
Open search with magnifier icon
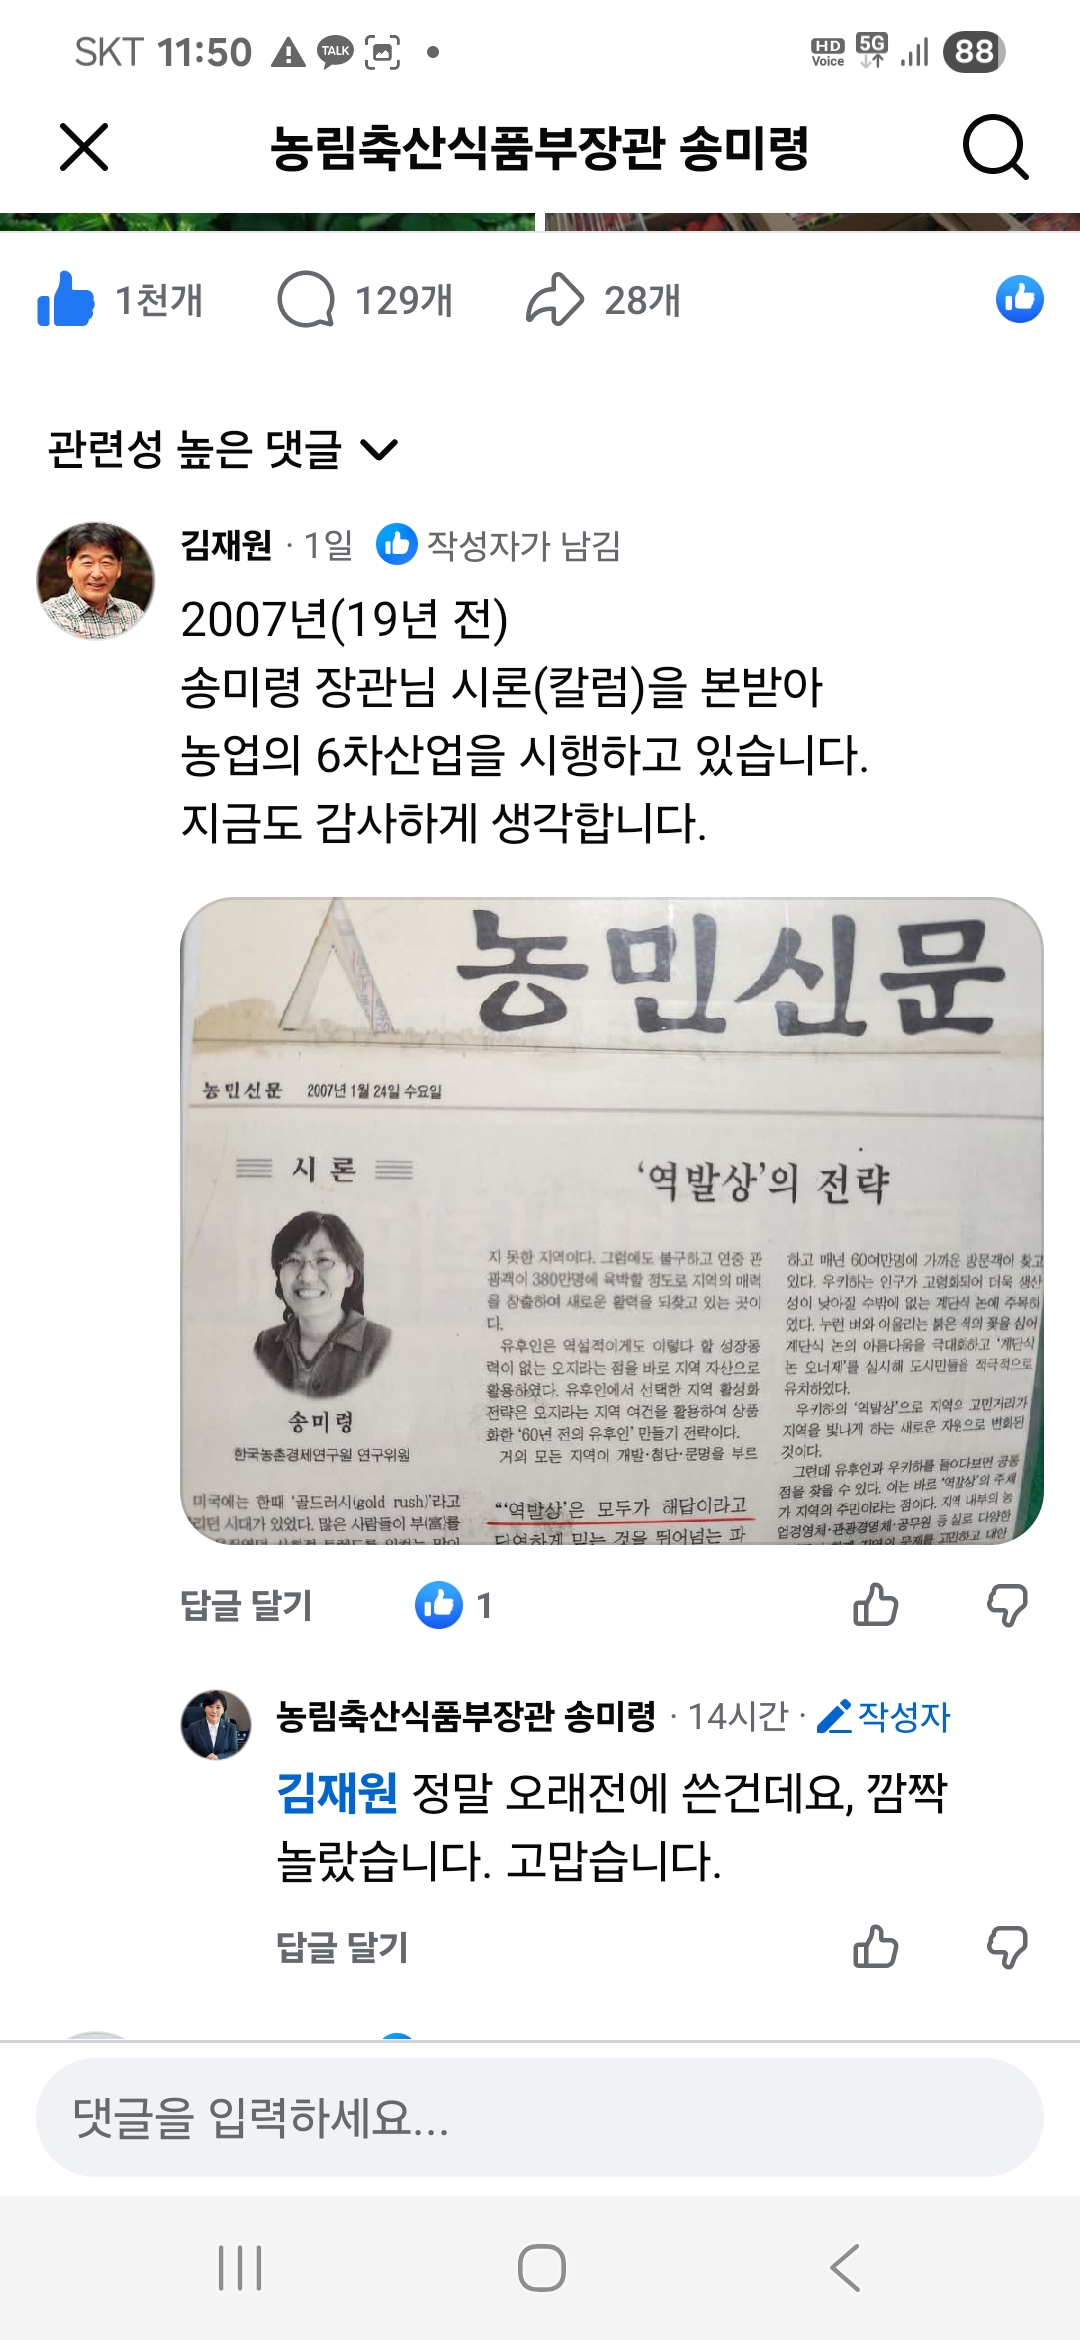tap(995, 148)
